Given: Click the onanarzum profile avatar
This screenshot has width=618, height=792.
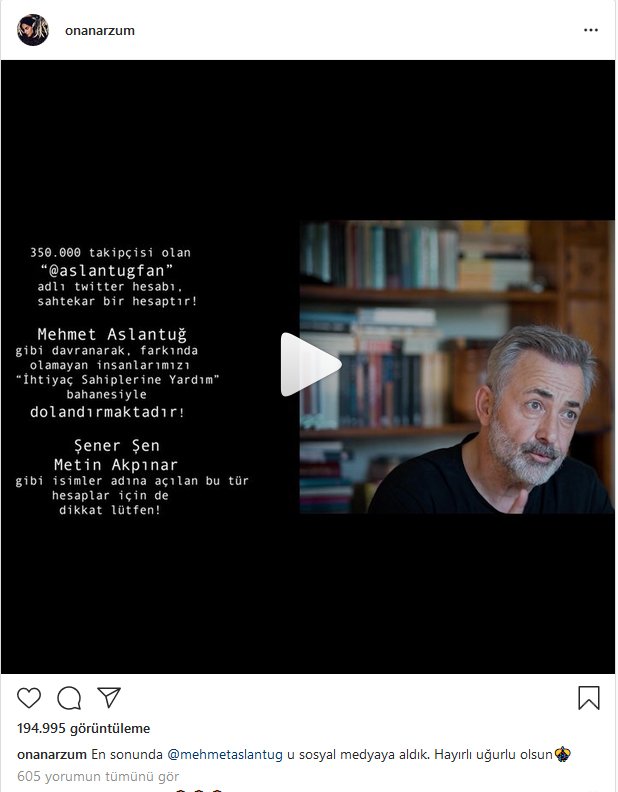Looking at the screenshot, I should point(33,30).
